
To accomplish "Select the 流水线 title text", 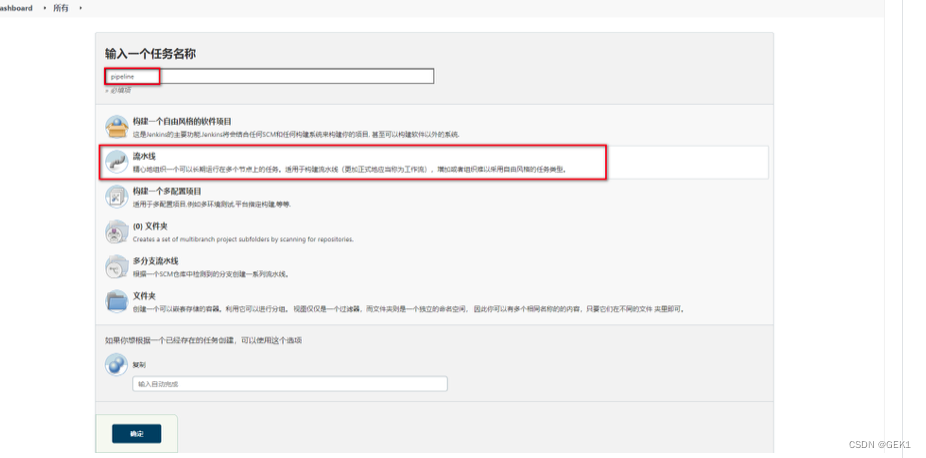I will [144, 156].
